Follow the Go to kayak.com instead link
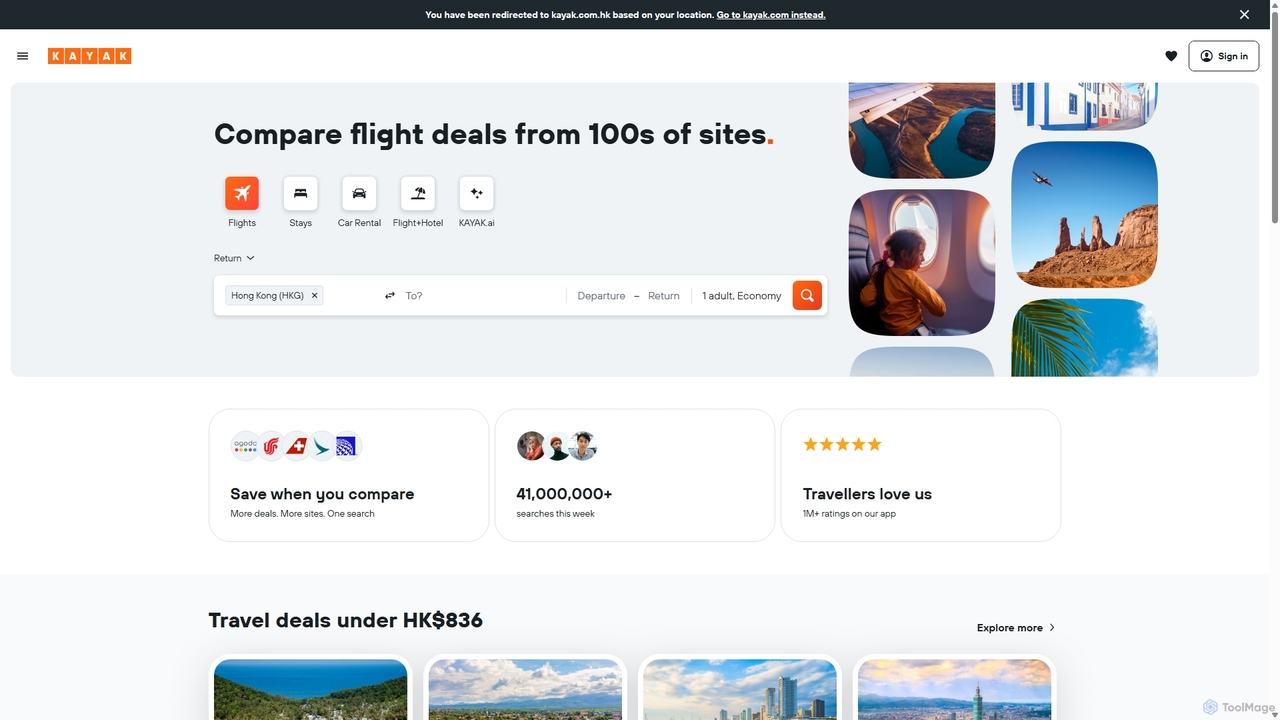The image size is (1280, 720). [x=771, y=15]
